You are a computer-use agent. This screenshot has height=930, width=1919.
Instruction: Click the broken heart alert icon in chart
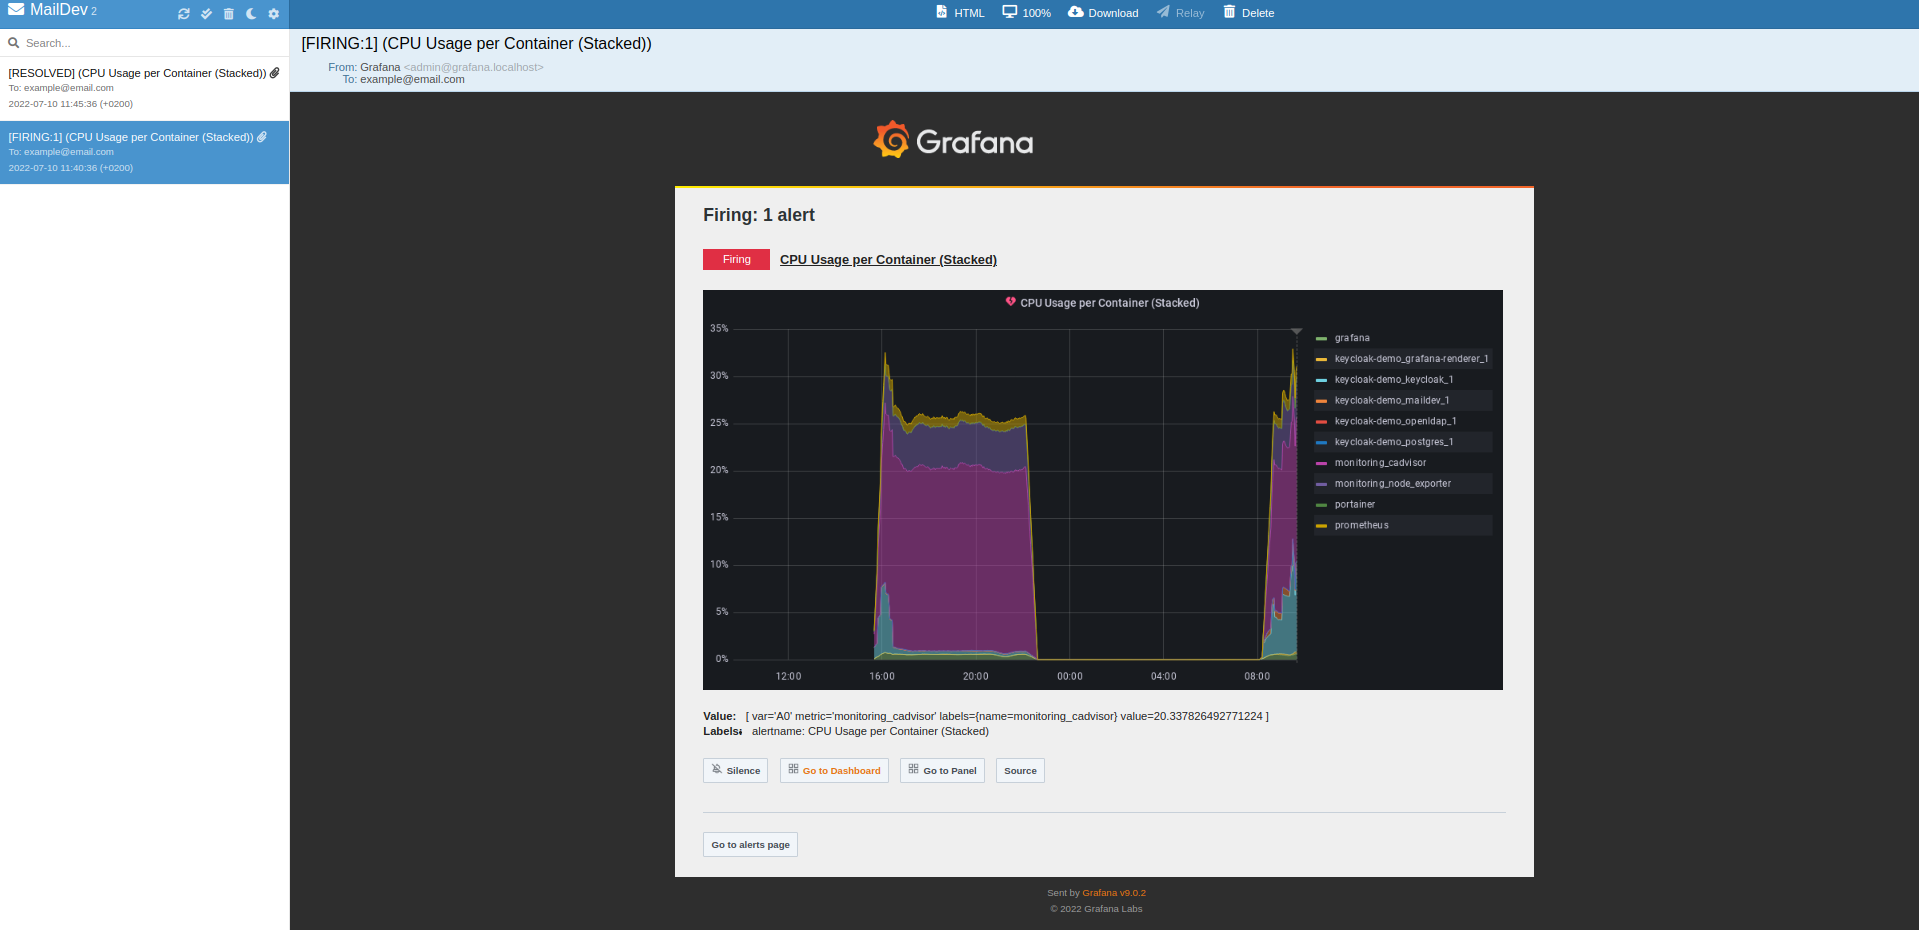(1011, 302)
